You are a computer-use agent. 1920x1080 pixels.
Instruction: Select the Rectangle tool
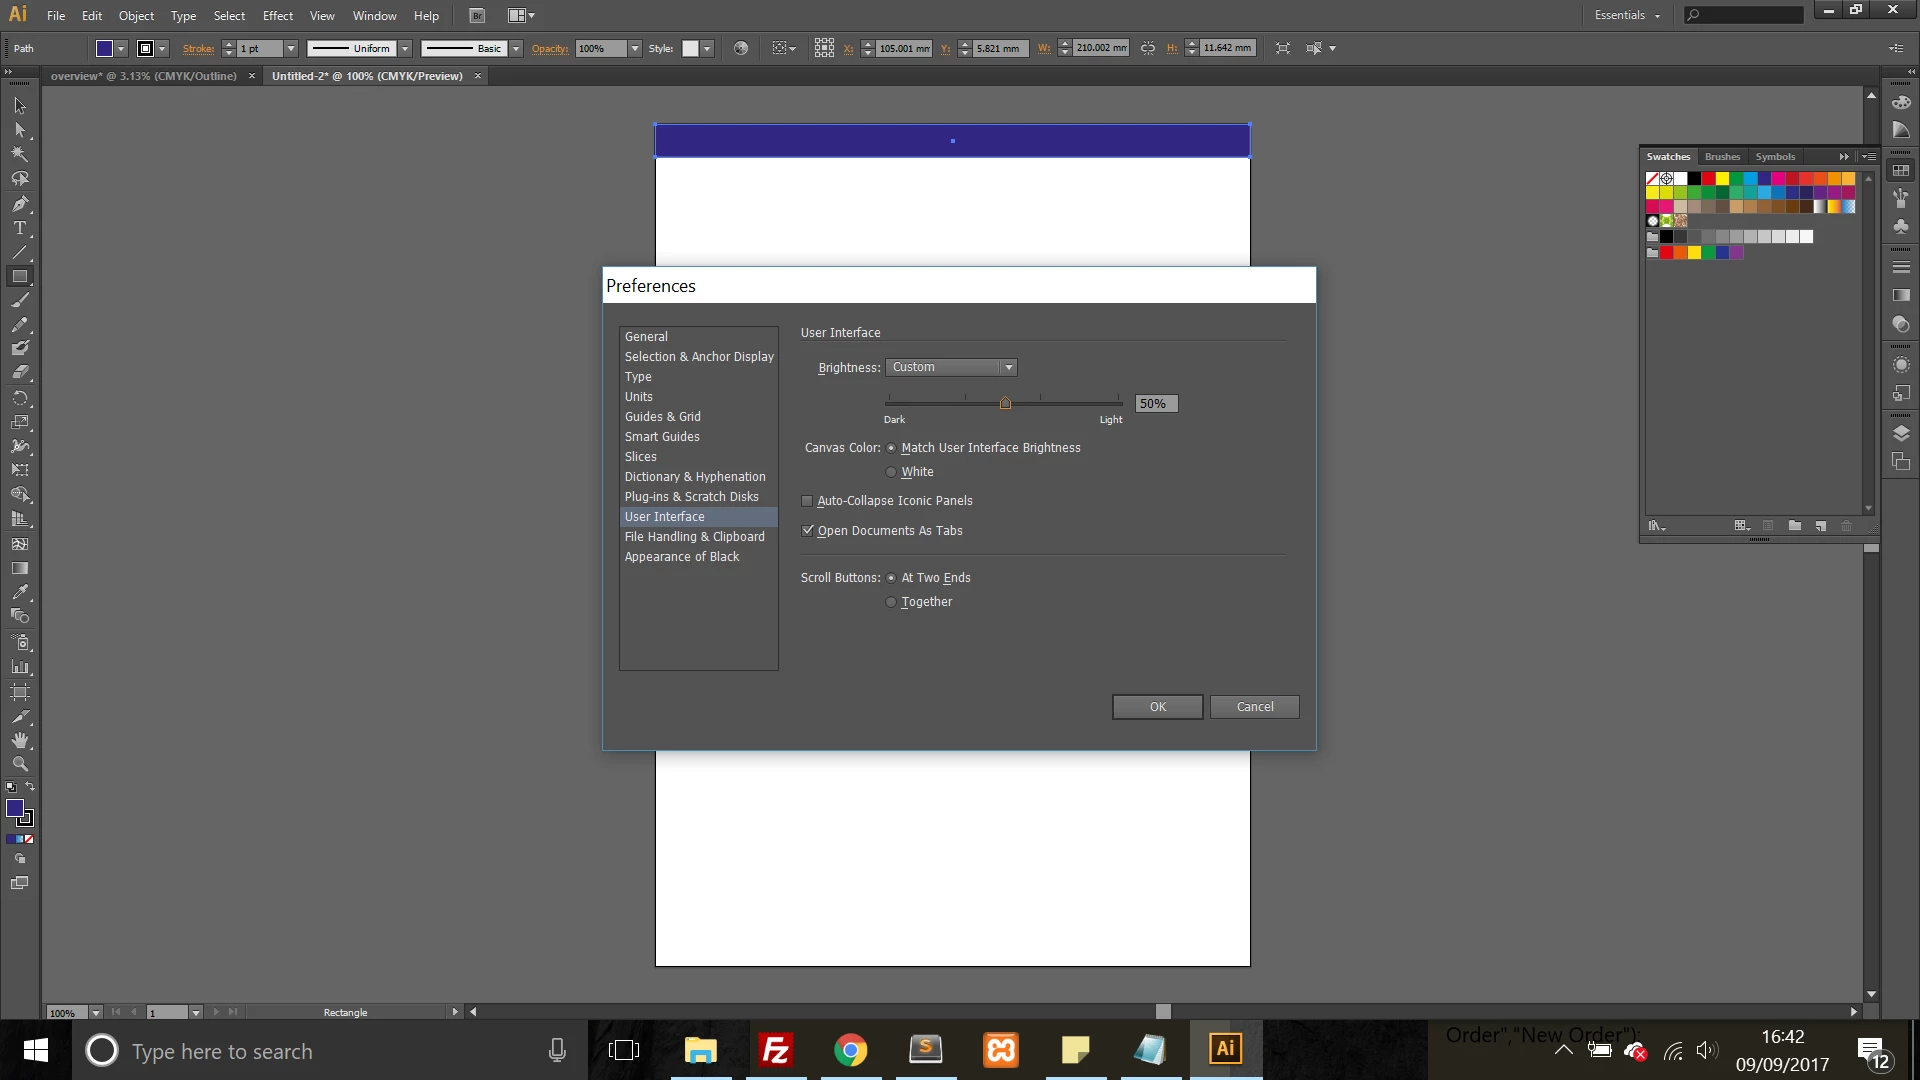coord(19,276)
